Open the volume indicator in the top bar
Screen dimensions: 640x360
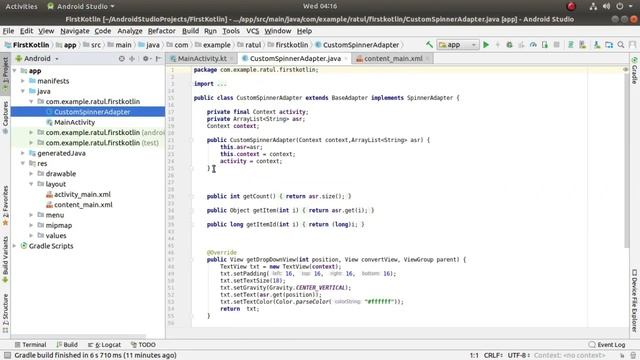pyautogui.click(x=607, y=6)
